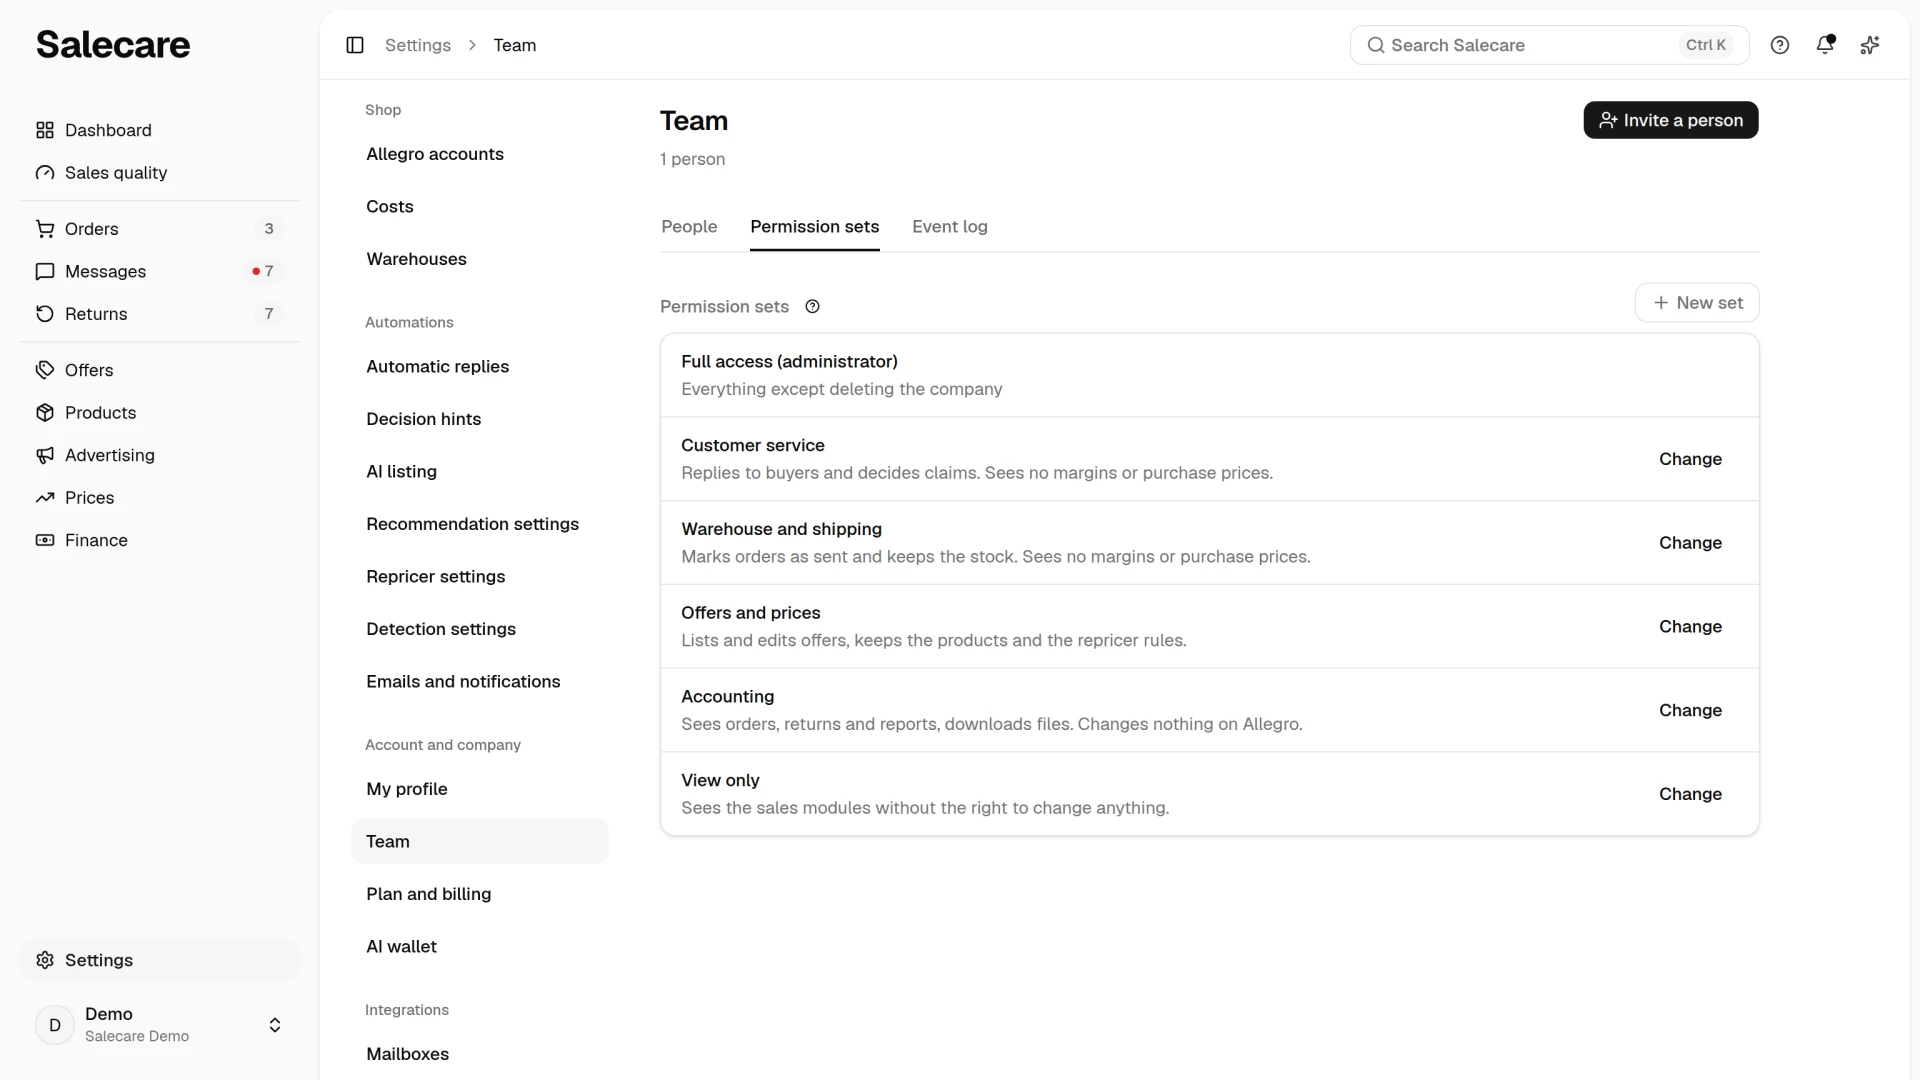Screen dimensions: 1920x1080
Task: Click the Full access (administrator) row
Action: (1209, 375)
